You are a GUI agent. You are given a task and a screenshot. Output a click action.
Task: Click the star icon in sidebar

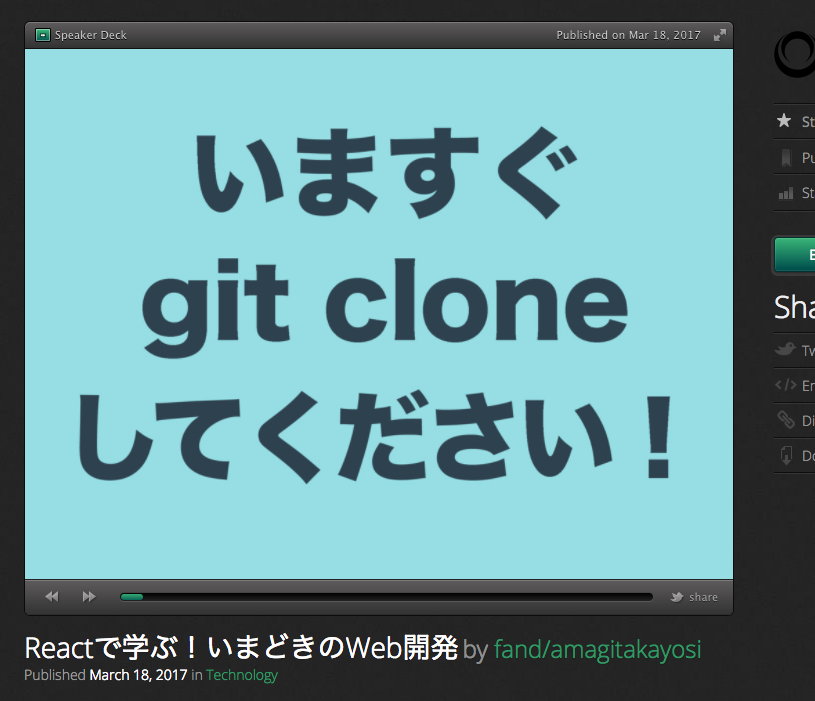[x=784, y=121]
